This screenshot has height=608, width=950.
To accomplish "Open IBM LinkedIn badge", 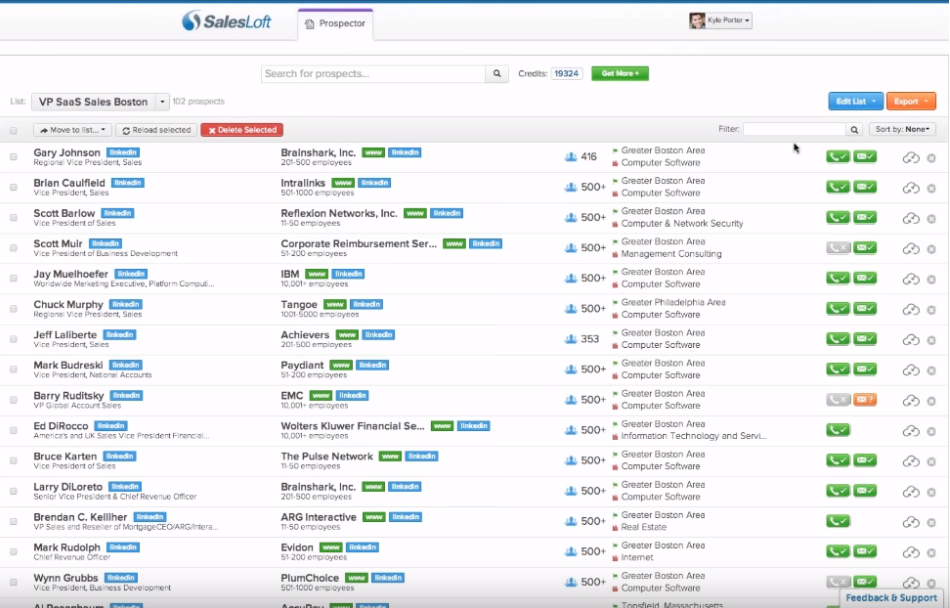I will 348,274.
